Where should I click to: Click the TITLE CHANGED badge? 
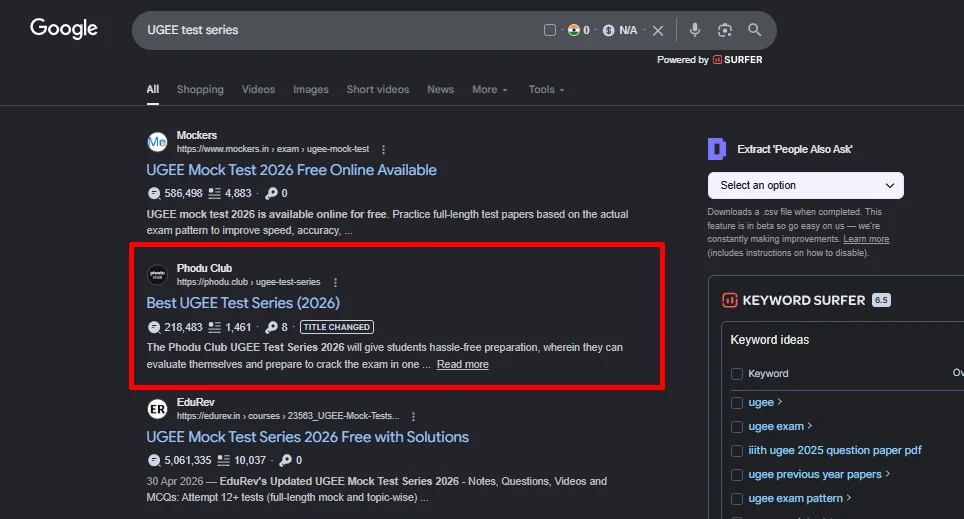pos(337,327)
